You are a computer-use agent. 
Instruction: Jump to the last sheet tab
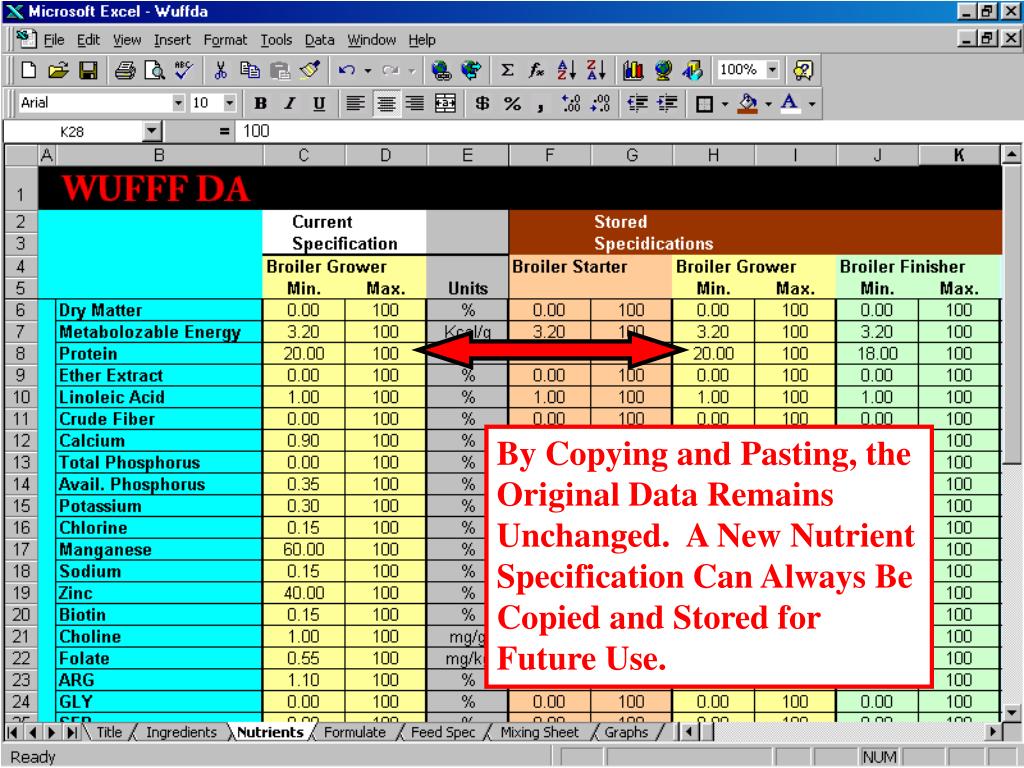click(73, 732)
